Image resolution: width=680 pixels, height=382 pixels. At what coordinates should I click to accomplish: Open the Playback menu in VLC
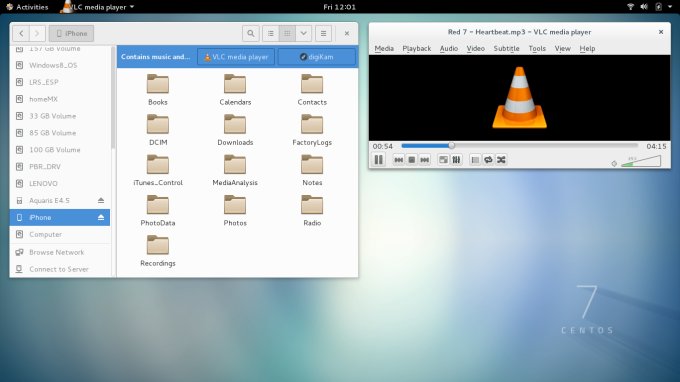[416, 49]
